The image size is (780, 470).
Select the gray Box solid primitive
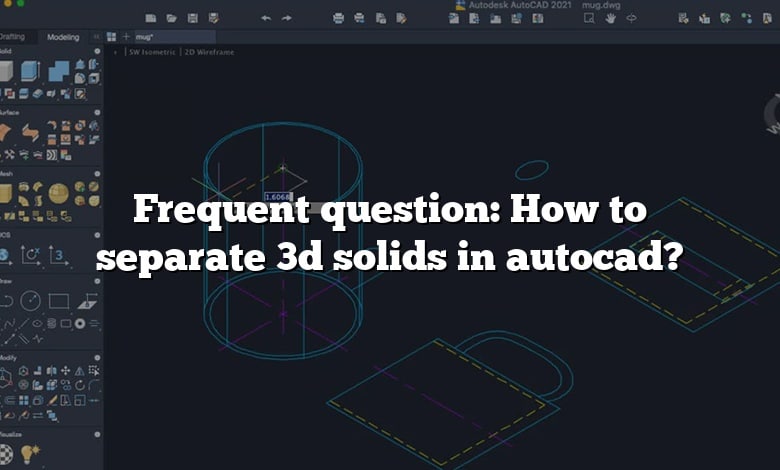(x=6, y=71)
